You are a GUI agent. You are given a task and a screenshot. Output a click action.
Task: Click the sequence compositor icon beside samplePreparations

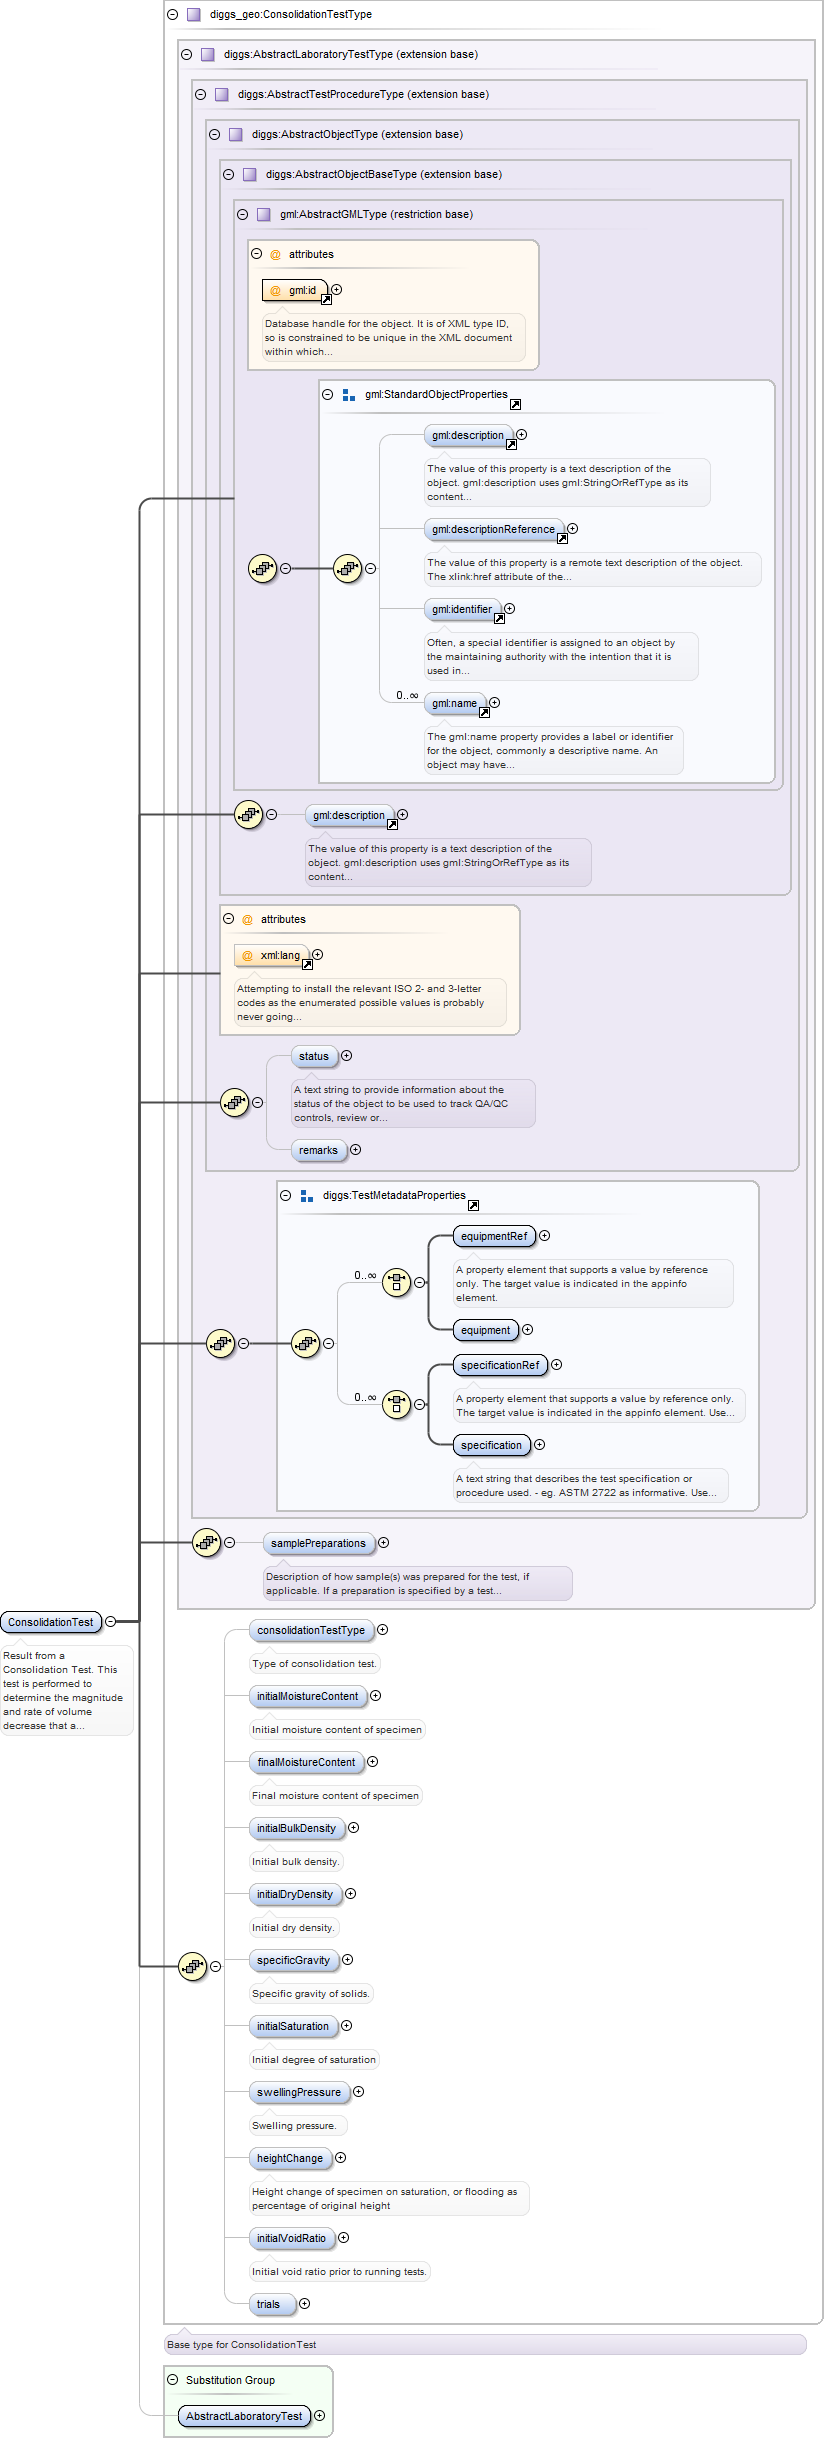[x=206, y=1542]
